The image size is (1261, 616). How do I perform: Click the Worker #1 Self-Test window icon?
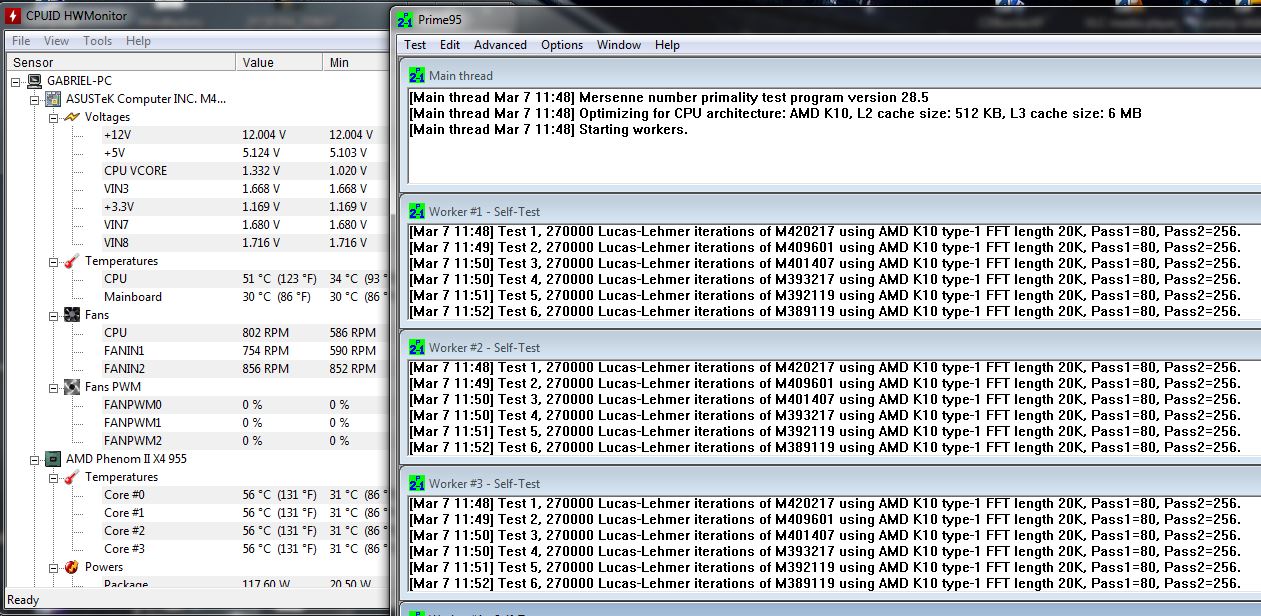coord(417,211)
